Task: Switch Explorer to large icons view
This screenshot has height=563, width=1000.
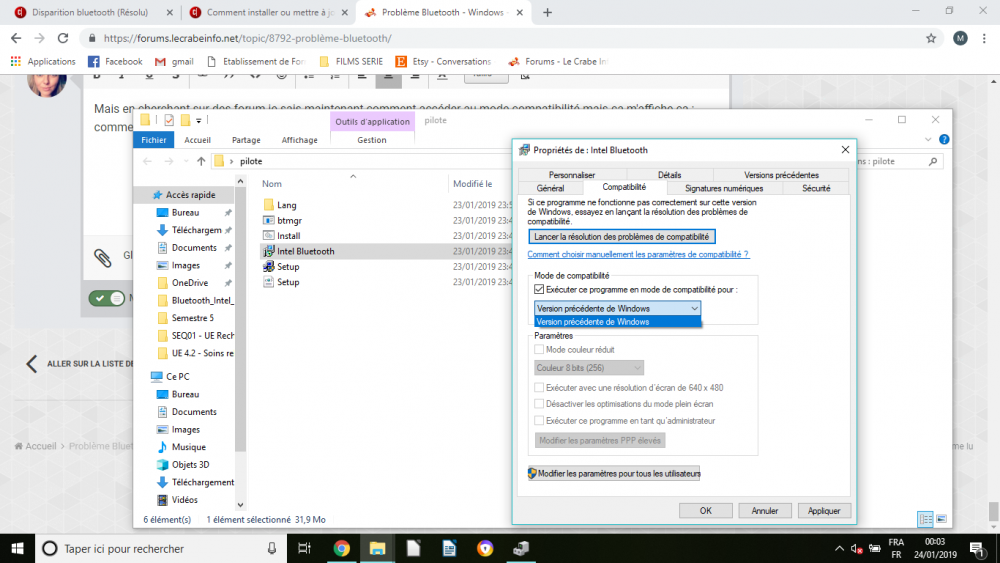Action: [941, 519]
